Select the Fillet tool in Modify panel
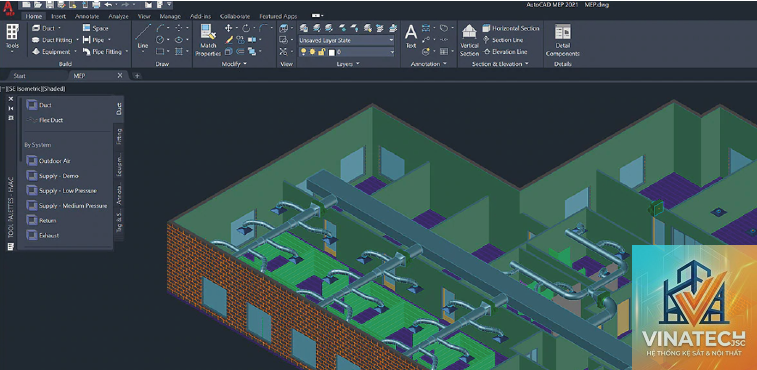Viewport: 757px width, 370px height. [263, 28]
